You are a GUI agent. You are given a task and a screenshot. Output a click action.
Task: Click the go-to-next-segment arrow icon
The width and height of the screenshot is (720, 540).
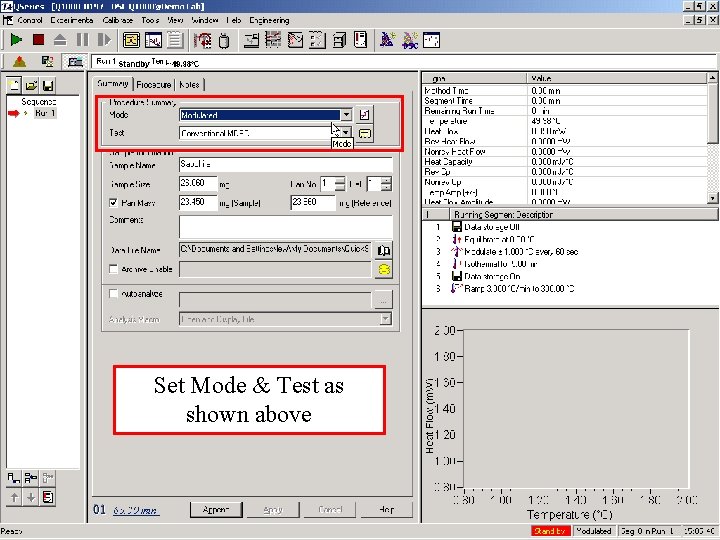point(104,40)
